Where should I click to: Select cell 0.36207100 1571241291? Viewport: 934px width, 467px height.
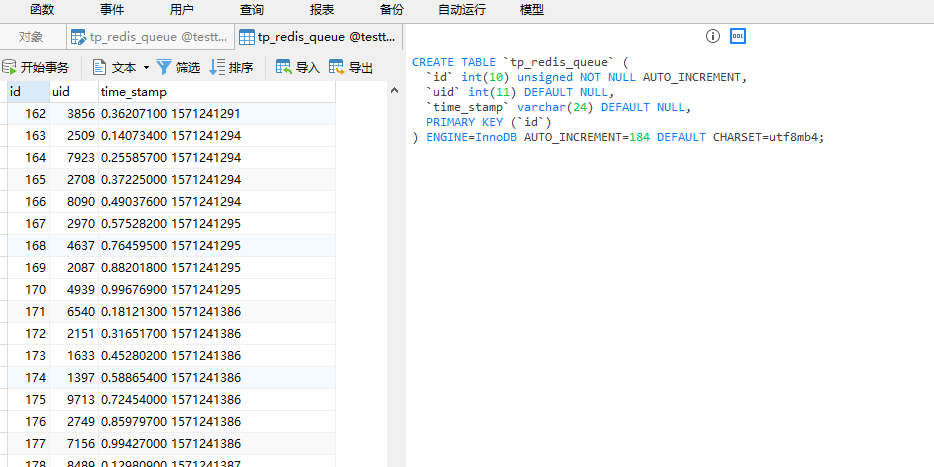pos(217,113)
